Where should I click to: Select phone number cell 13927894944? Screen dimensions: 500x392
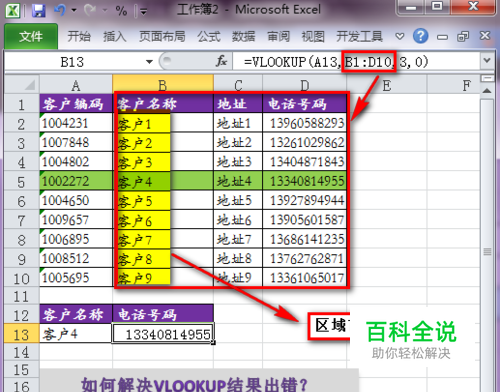pyautogui.click(x=304, y=200)
